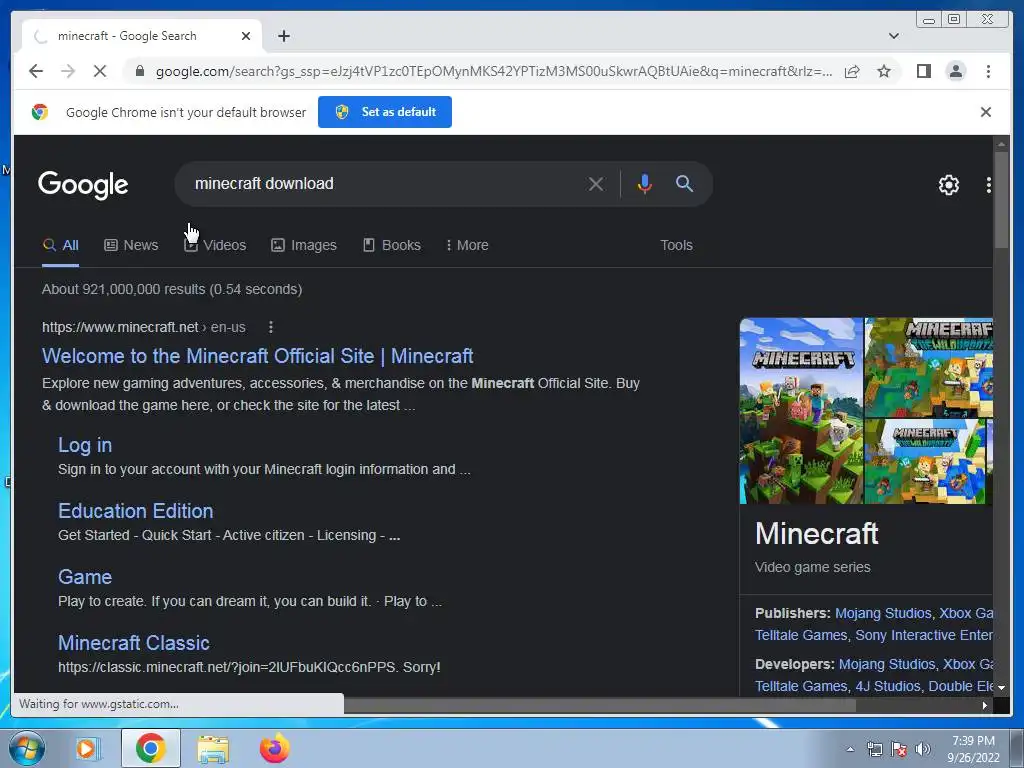The width and height of the screenshot is (1024, 768).
Task: Click the scroll right arrow
Action: (984, 705)
